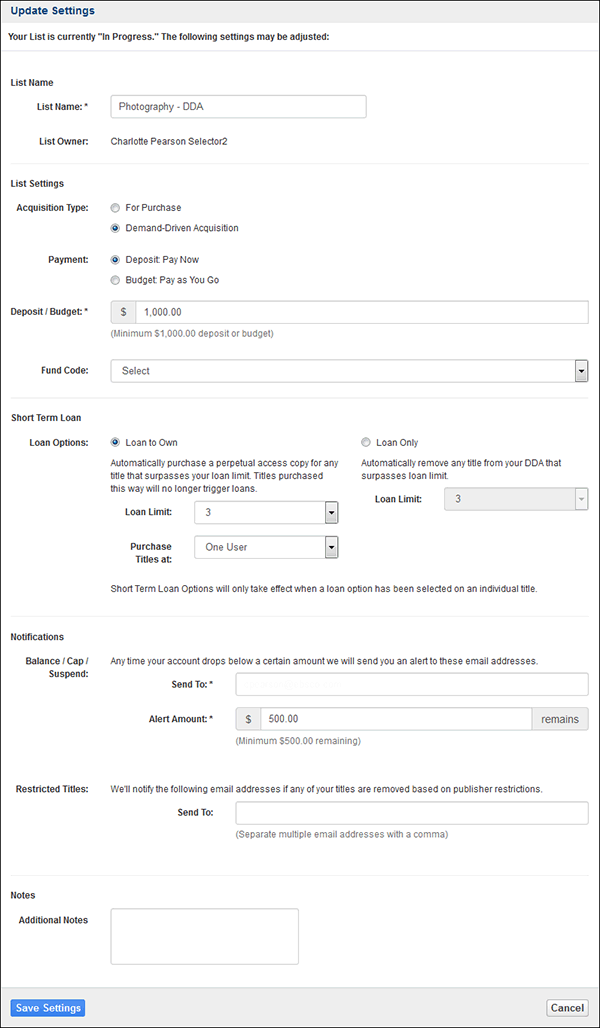Select the For Purchase radio button
This screenshot has height=1028, width=600.
(115, 207)
